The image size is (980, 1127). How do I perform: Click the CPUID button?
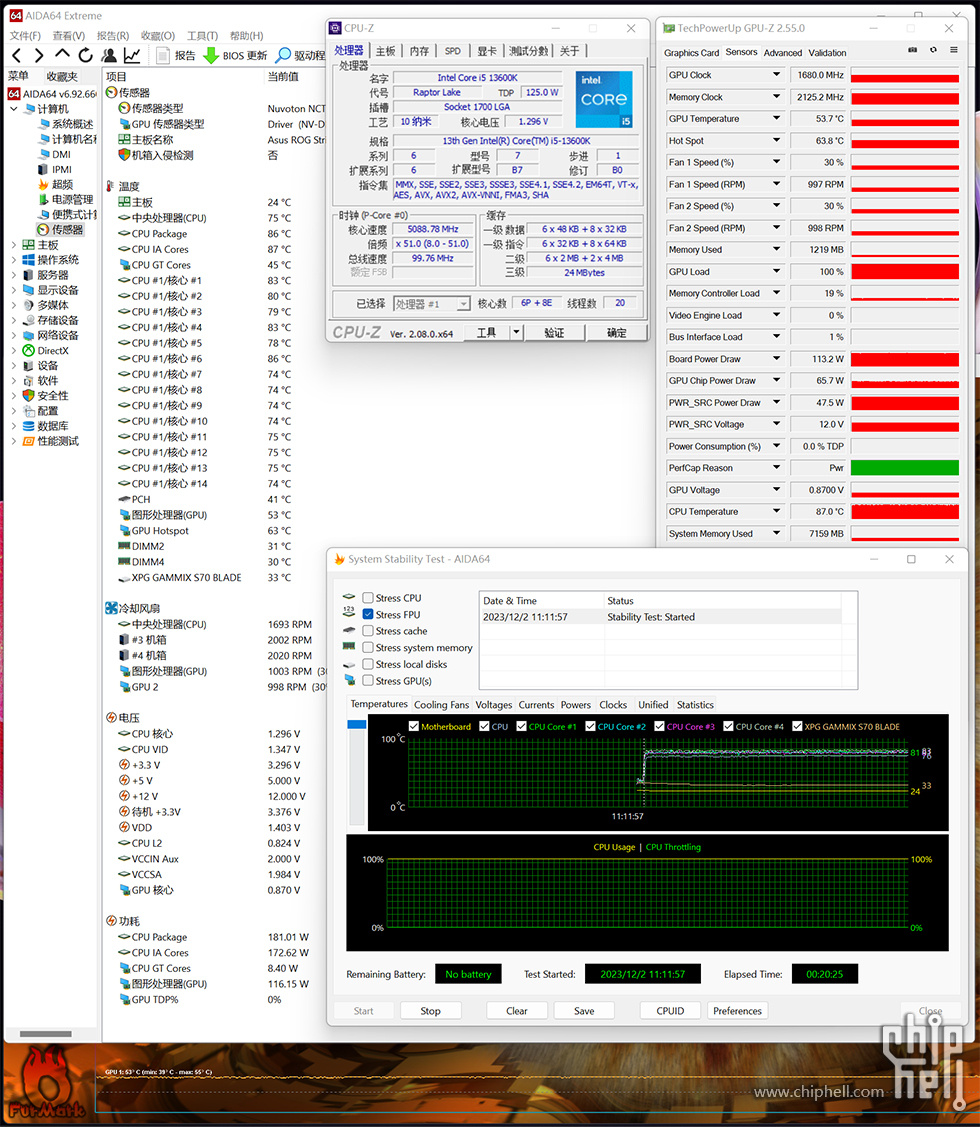click(x=670, y=1011)
